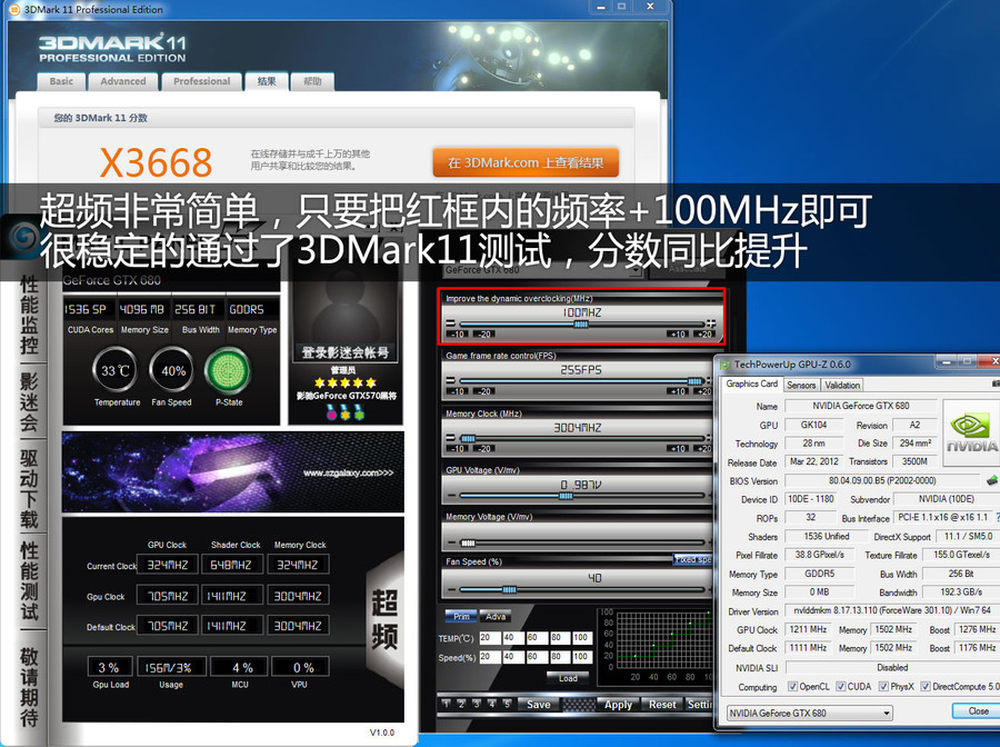Viewport: 1000px width, 747px height.
Task: Select profile slot 2 icon
Action: [x=461, y=704]
